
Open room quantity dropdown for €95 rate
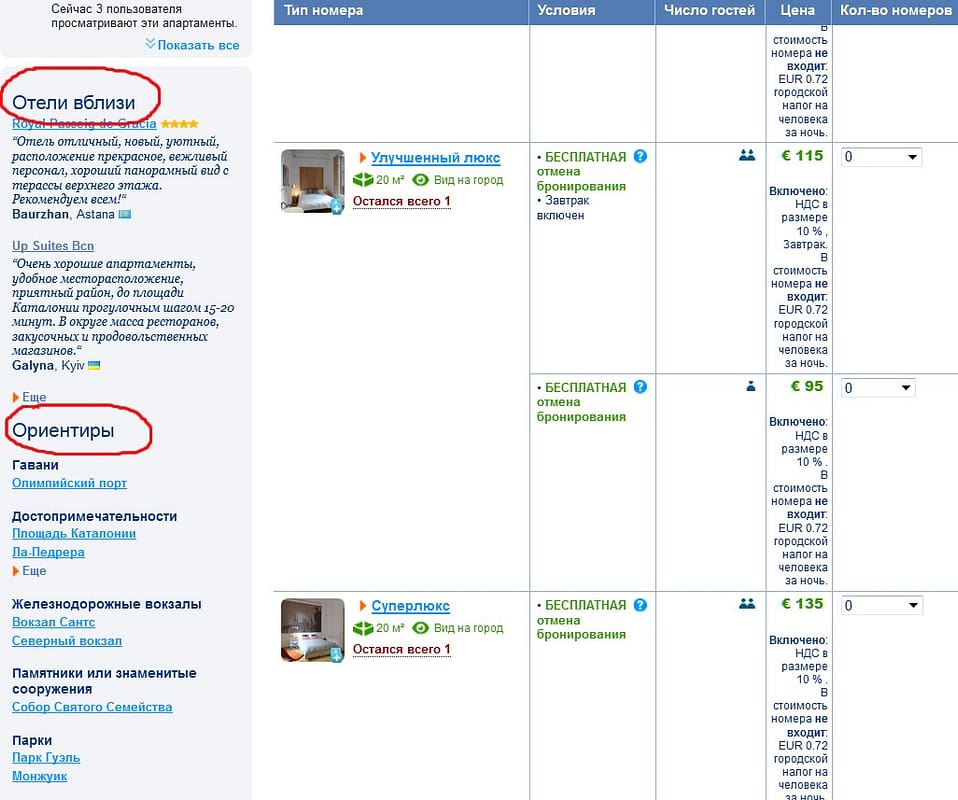click(878, 388)
